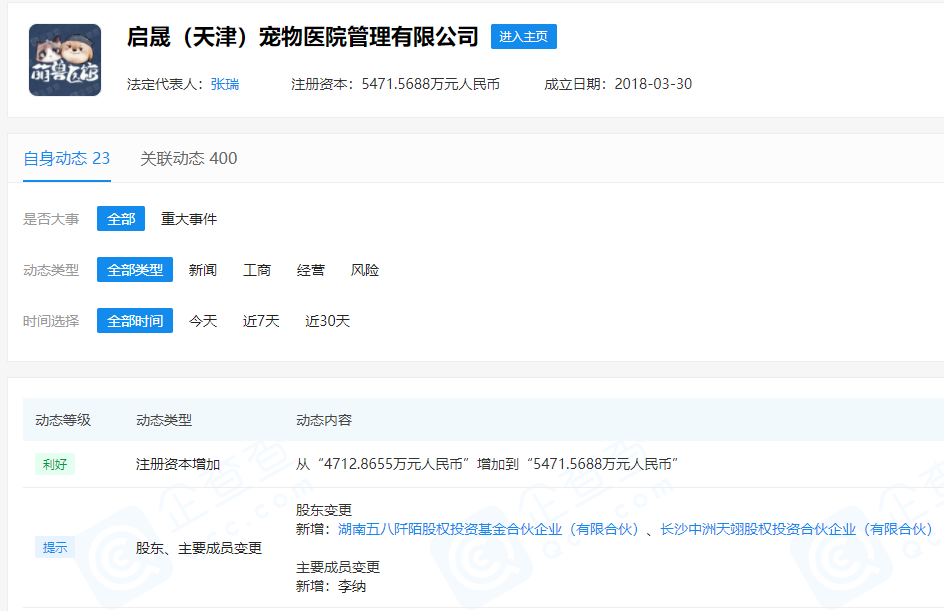944x611 pixels.
Task: Filter dynamic type by 工商
Action: [257, 270]
